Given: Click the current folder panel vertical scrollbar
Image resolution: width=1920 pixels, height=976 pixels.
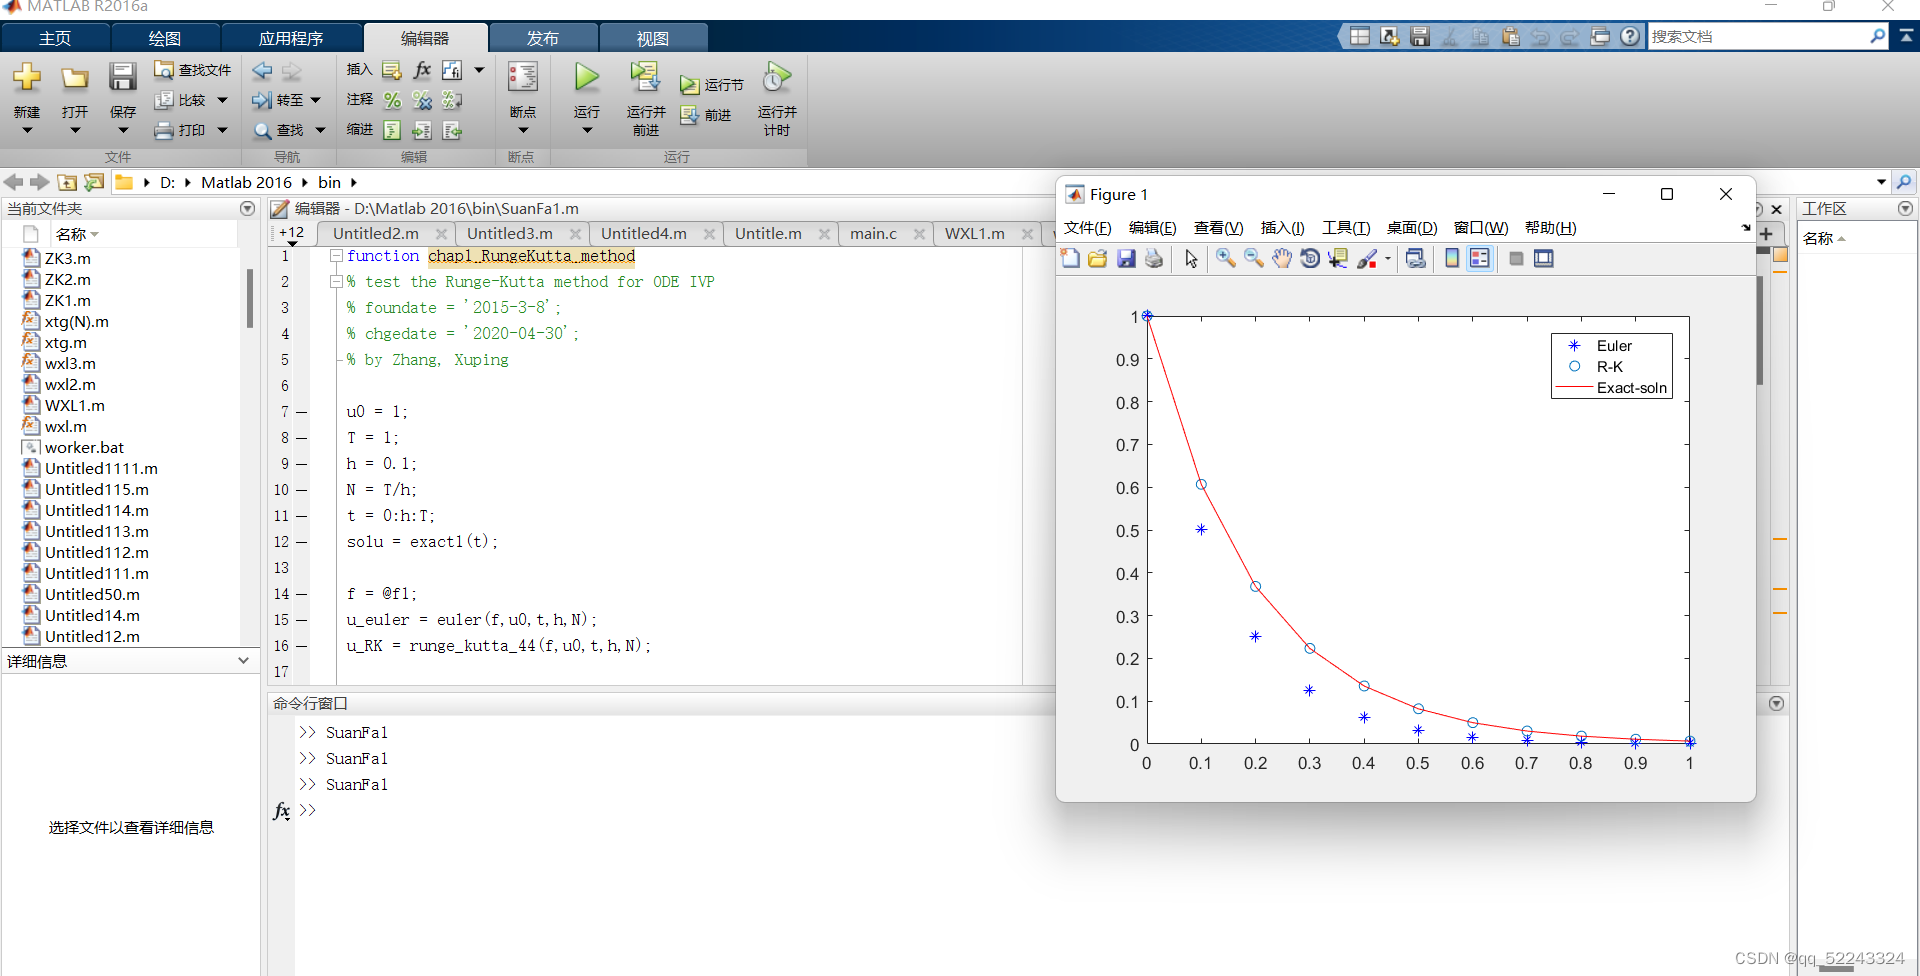Looking at the screenshot, I should tap(249, 298).
